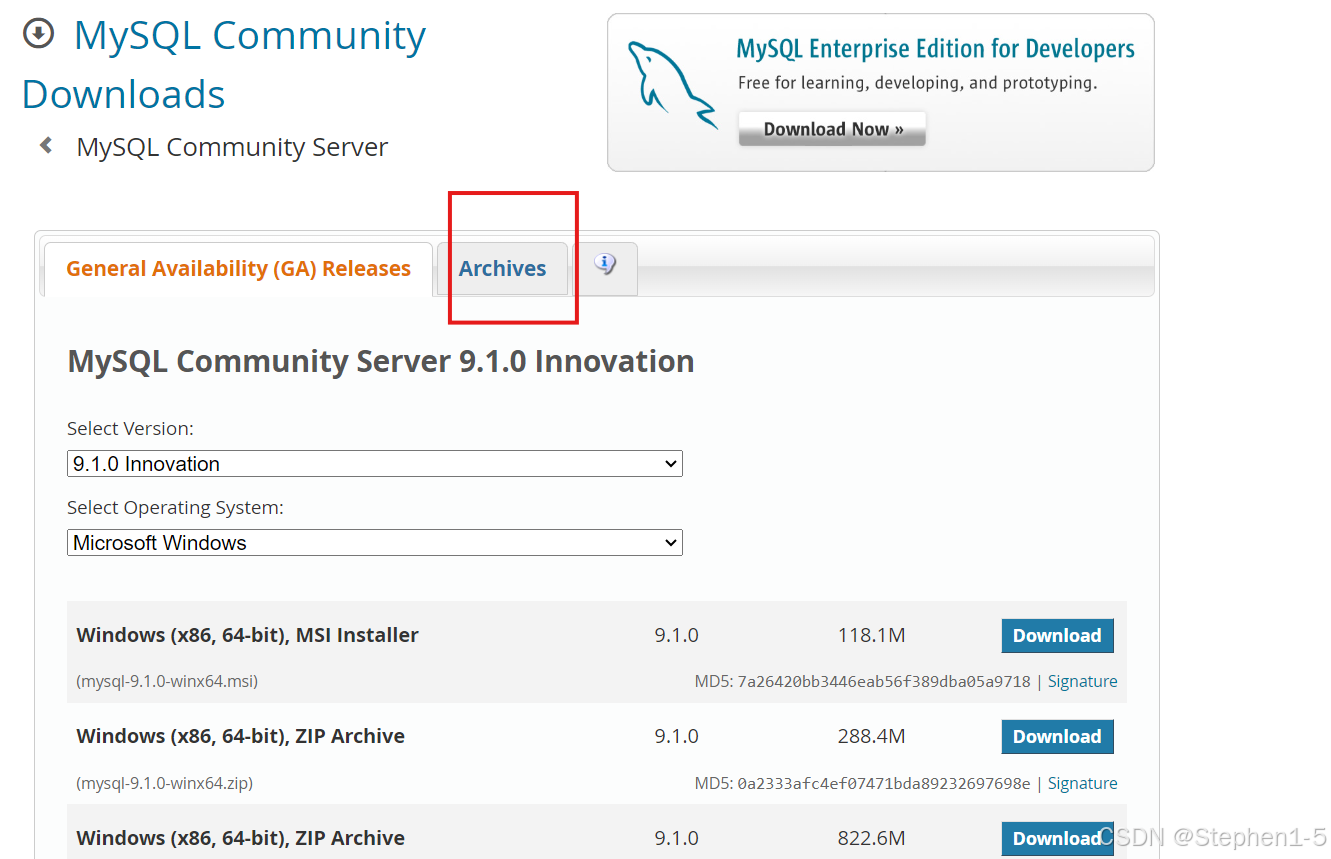
Task: Click 'Free for learning, developing, and prototyping' text
Action: [917, 83]
